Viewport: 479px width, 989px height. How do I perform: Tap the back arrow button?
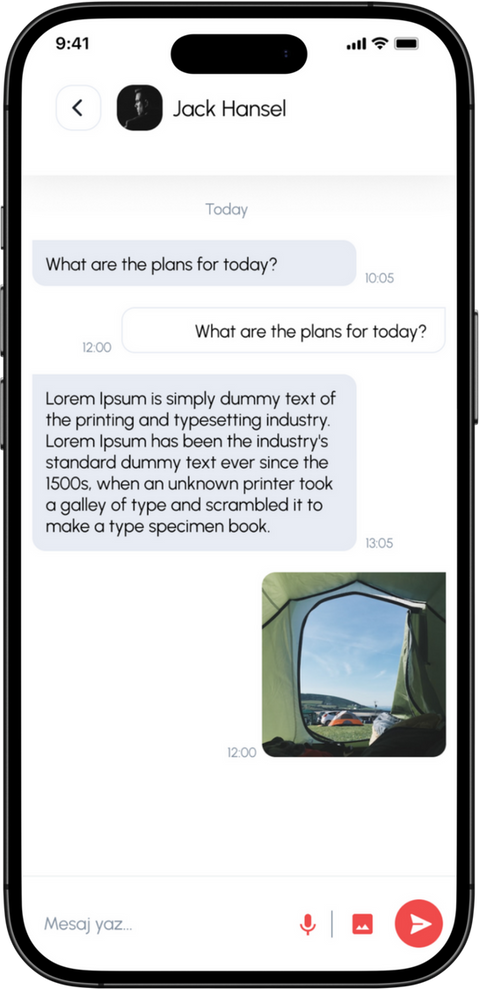coord(78,108)
